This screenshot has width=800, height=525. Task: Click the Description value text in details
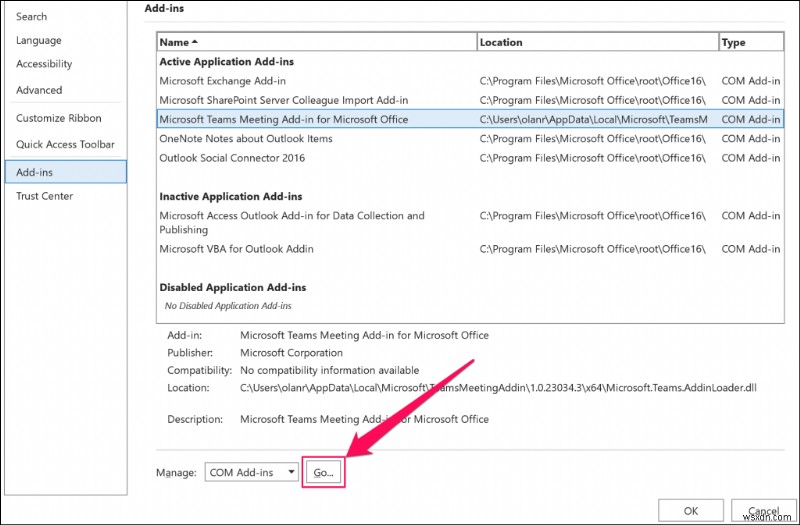coord(364,419)
